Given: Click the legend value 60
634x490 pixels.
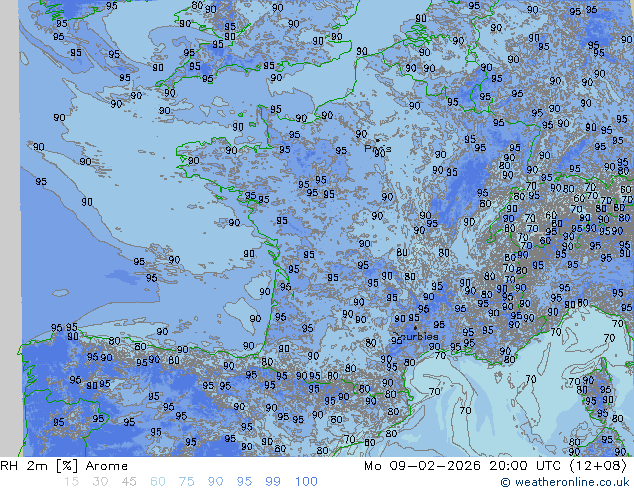Looking at the screenshot, I should coord(158,482).
